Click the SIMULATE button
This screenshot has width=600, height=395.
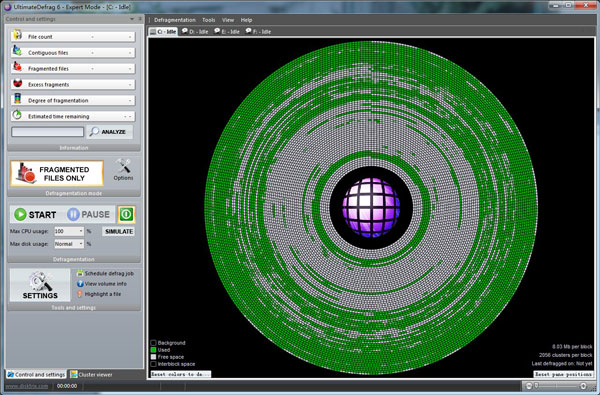(119, 231)
